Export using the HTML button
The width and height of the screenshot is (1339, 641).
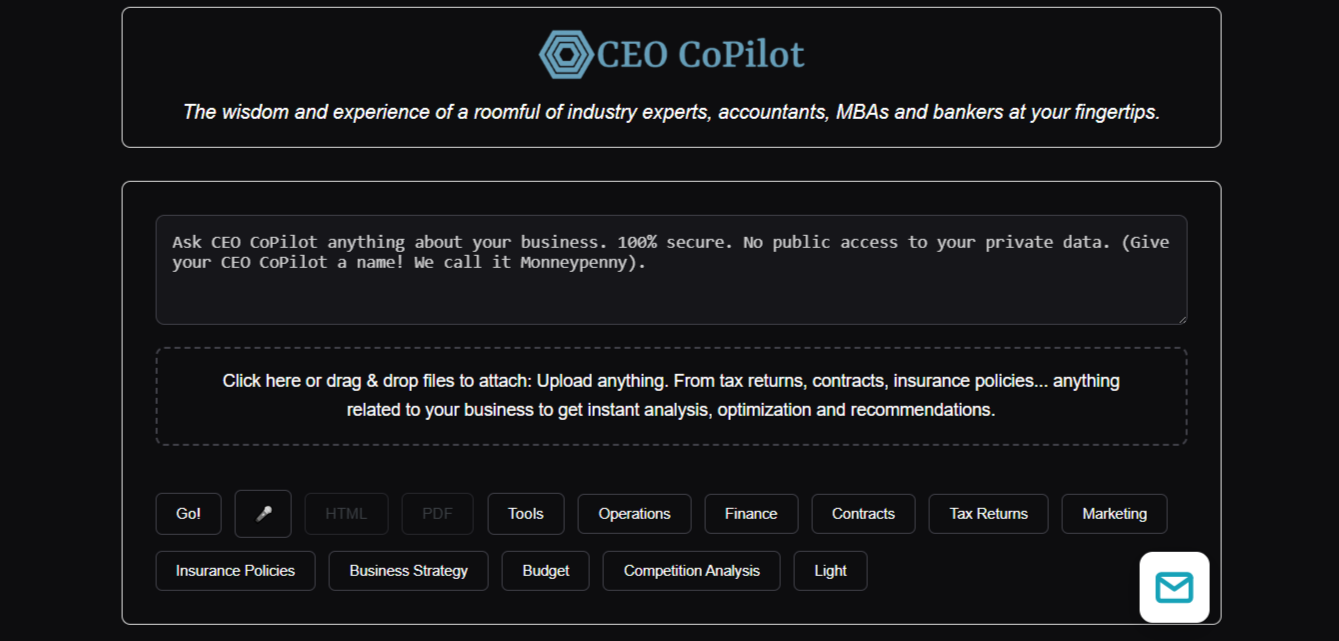point(346,514)
